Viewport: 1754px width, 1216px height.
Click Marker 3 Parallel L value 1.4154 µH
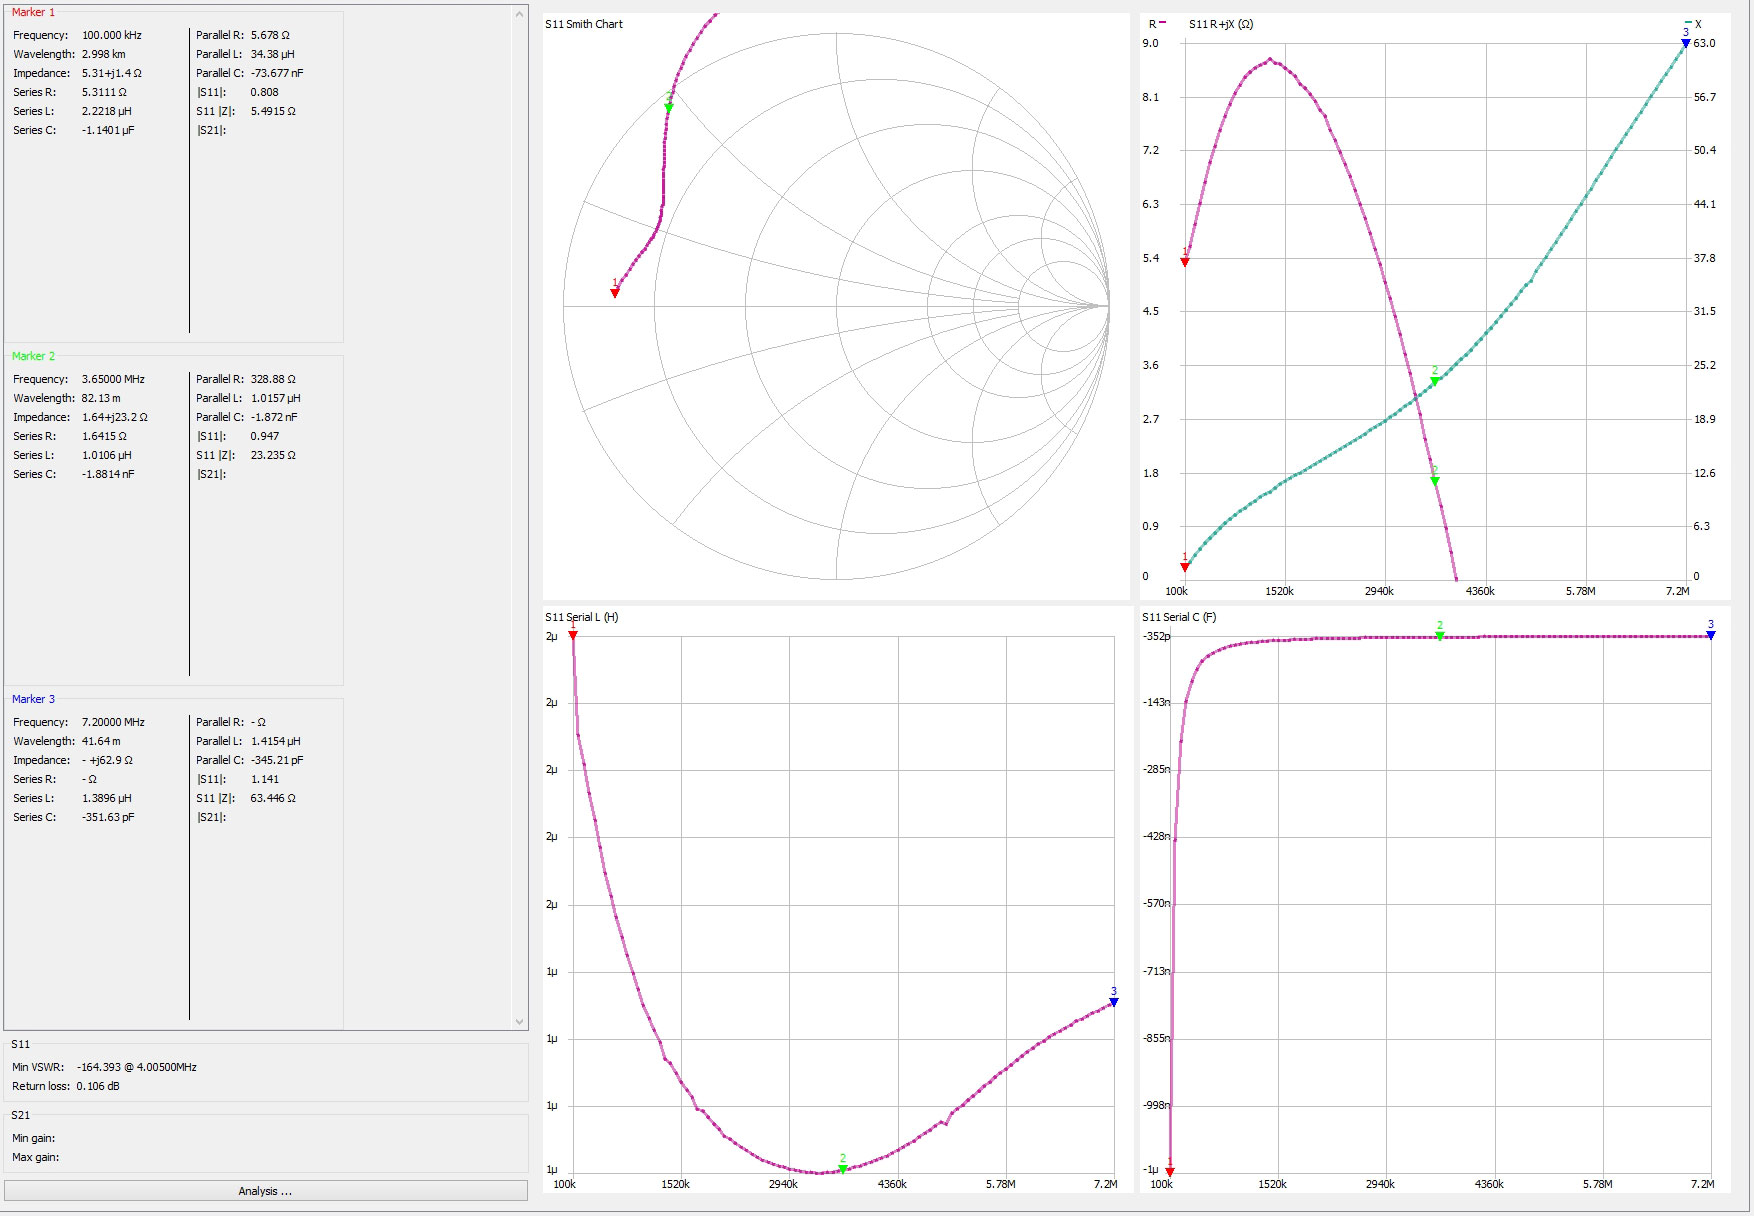(x=276, y=741)
